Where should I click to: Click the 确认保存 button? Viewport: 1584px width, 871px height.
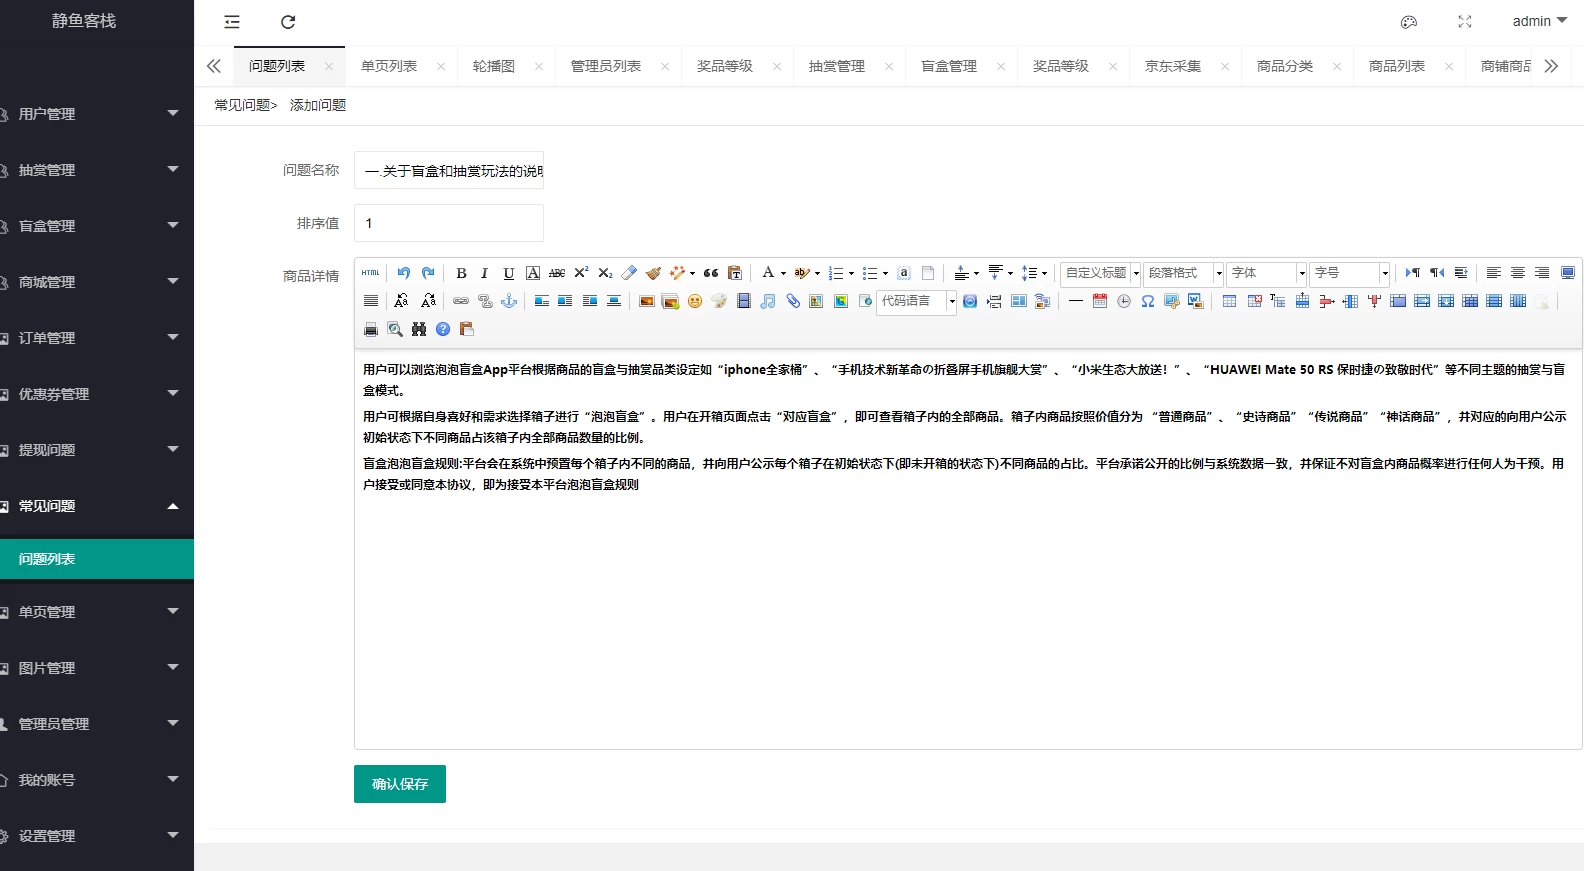pyautogui.click(x=400, y=784)
